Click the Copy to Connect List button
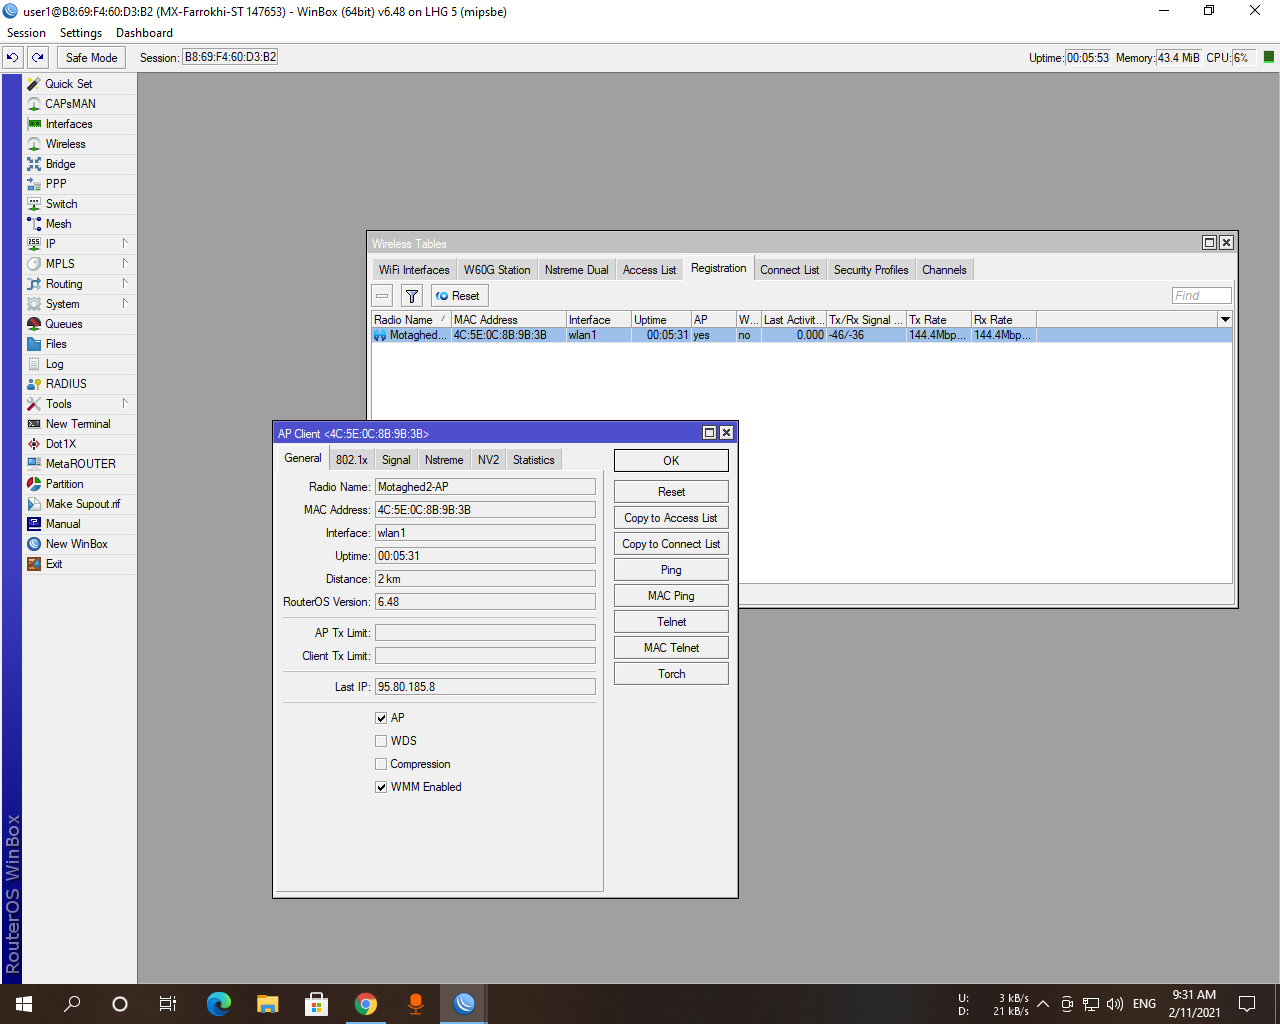 tap(670, 543)
